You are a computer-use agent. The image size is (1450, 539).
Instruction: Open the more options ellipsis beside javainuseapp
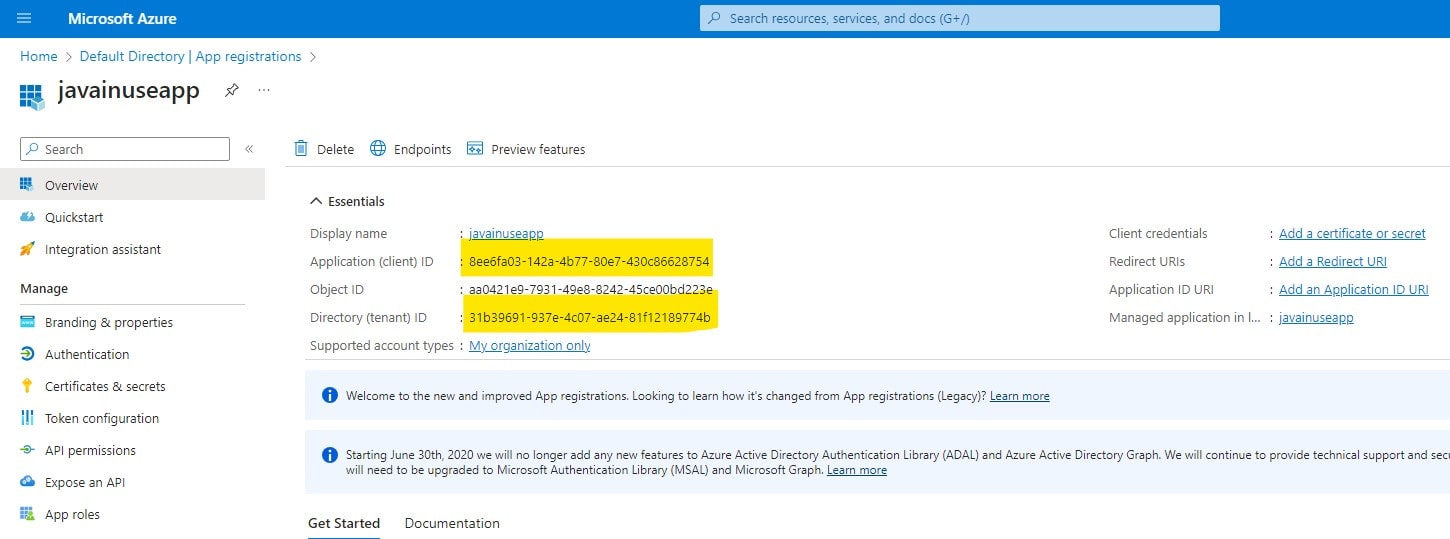pos(264,90)
